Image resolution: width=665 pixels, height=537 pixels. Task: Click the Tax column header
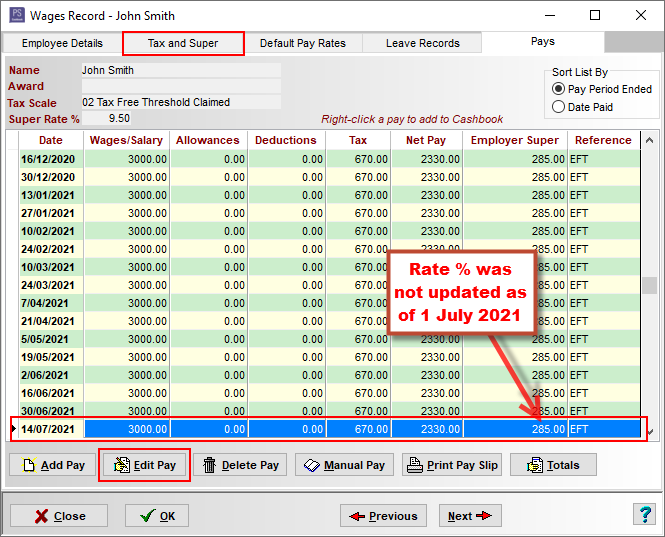pos(358,140)
